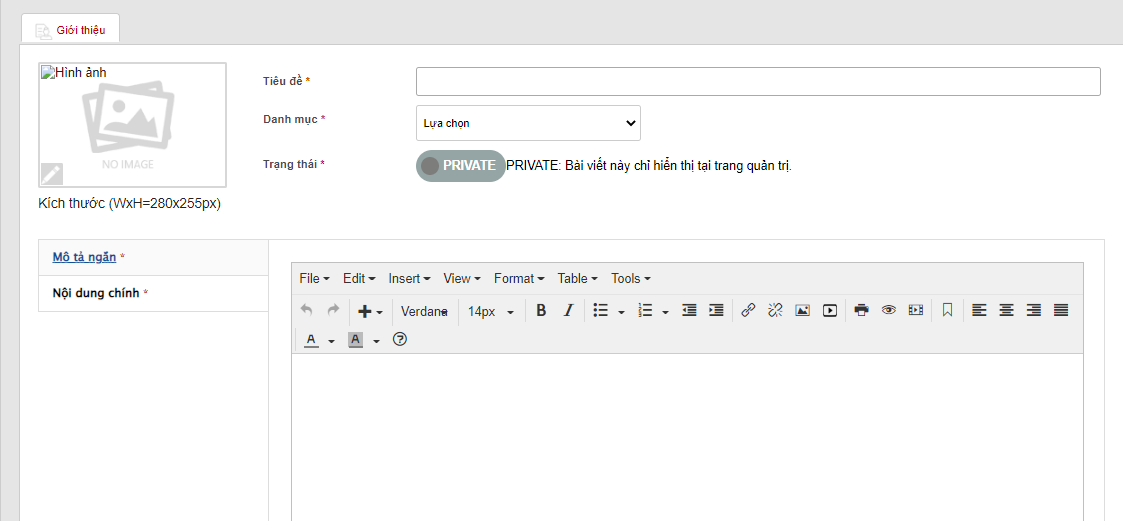Open the Verdana font family dropdown
The width and height of the screenshot is (1123, 521).
[x=425, y=311]
